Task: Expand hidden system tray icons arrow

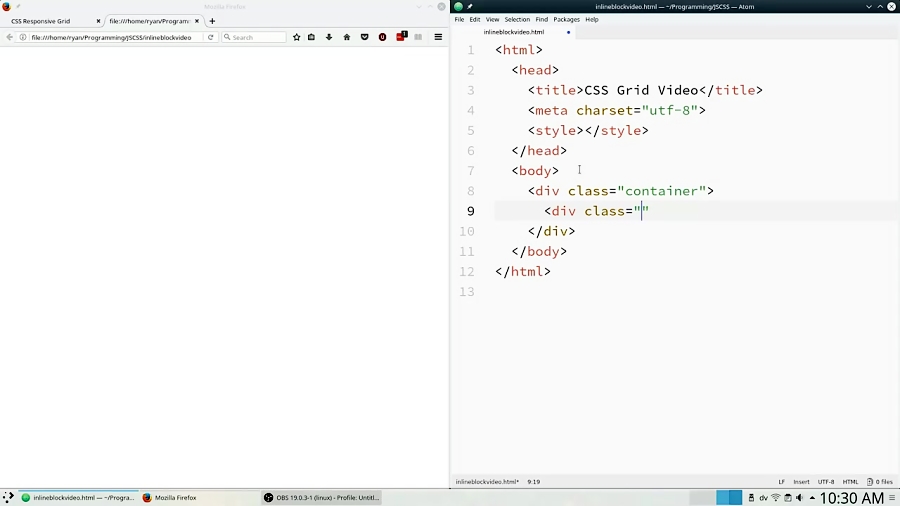Action: point(812,498)
